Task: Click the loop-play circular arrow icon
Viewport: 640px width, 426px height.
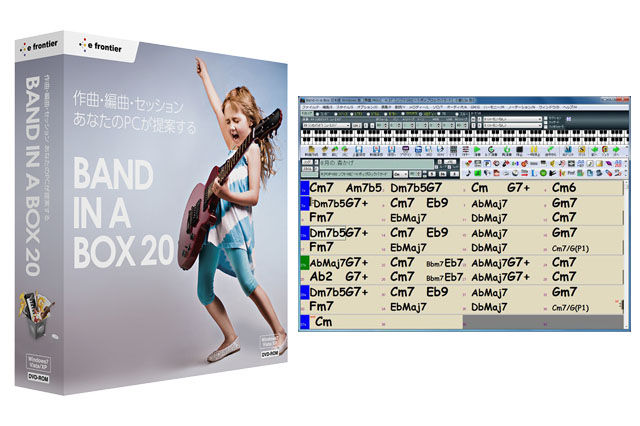Action: [x=491, y=150]
